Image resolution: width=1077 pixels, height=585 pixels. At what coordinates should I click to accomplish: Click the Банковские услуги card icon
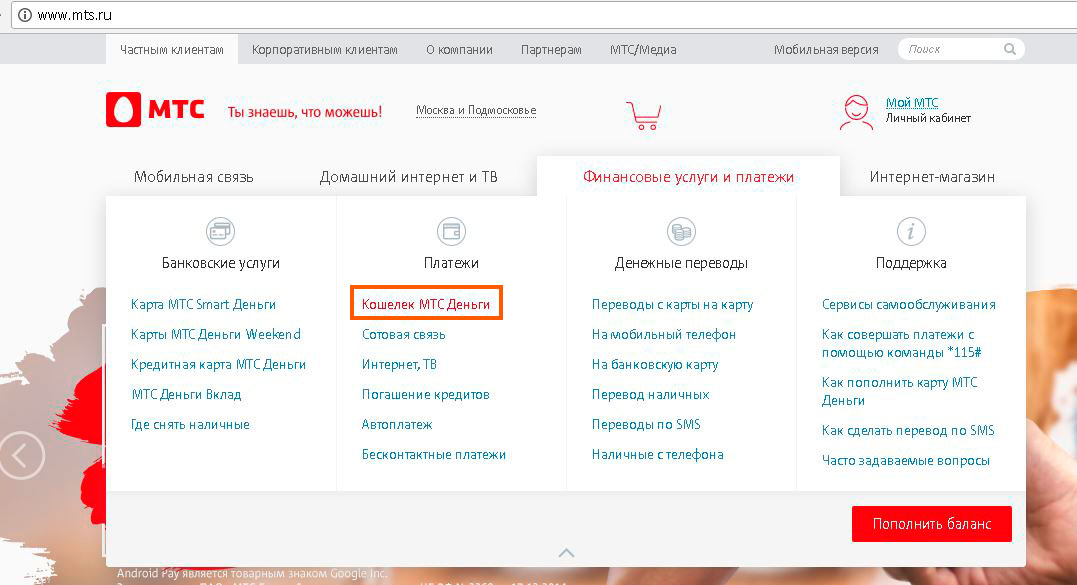pyautogui.click(x=220, y=231)
